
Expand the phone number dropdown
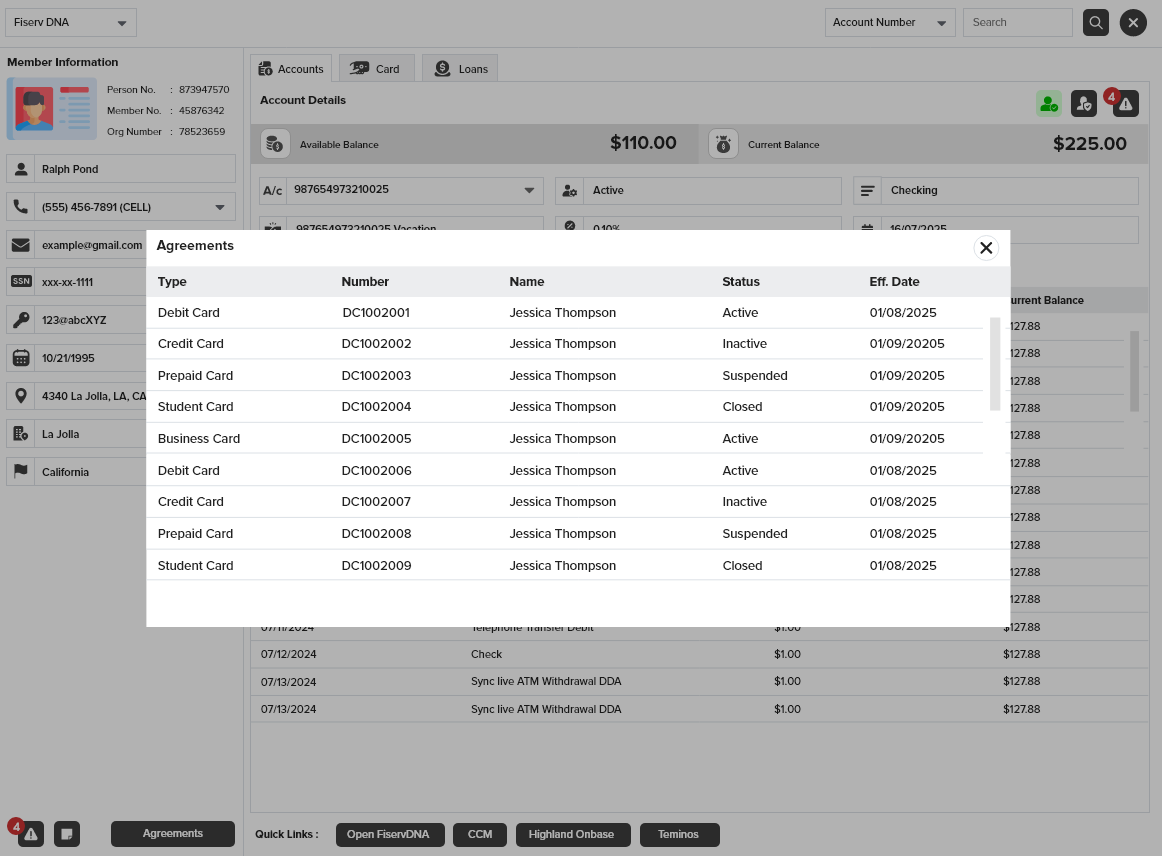(x=220, y=208)
